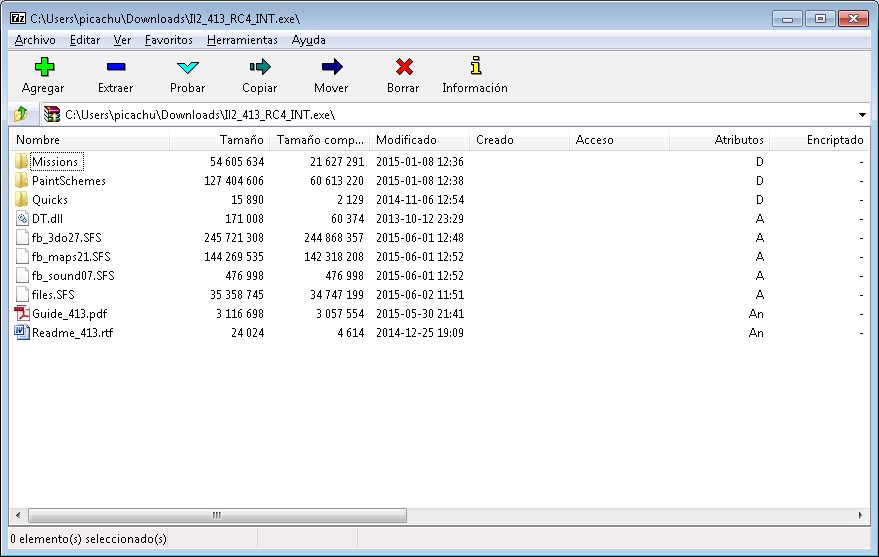This screenshot has height=557, width=879.
Task: Select the Missions folder icon
Action: (x=21, y=161)
